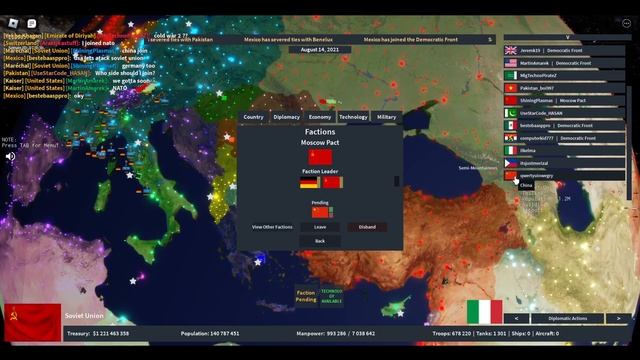Open the Technology Available notification
Screen dimensions: 640x360
331,296
